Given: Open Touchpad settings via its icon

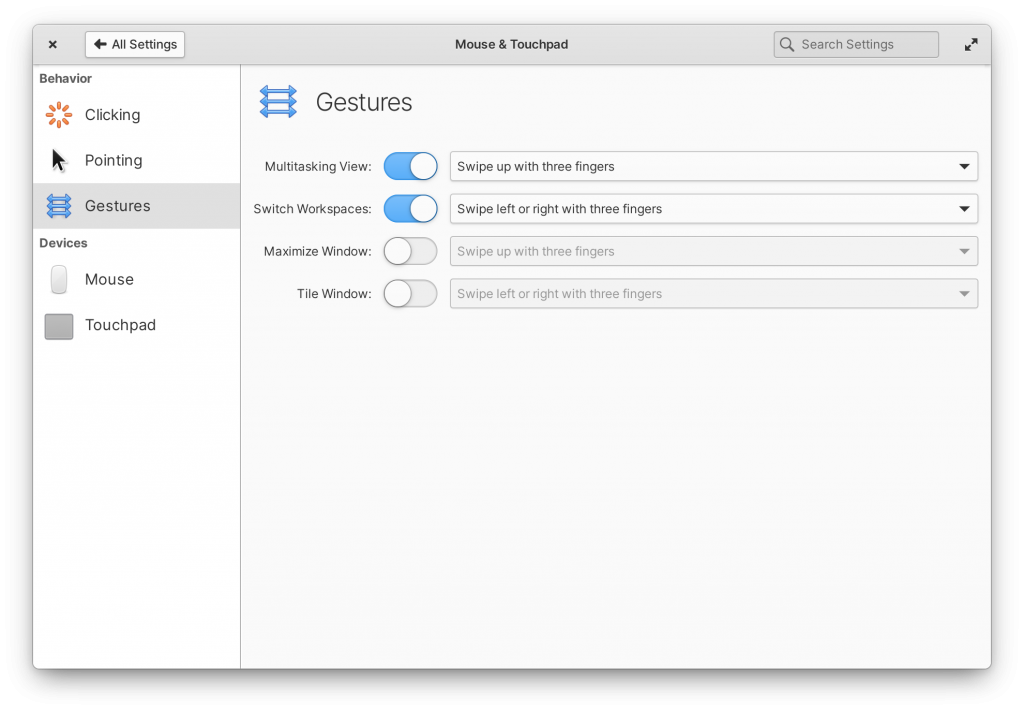Looking at the screenshot, I should coord(58,325).
